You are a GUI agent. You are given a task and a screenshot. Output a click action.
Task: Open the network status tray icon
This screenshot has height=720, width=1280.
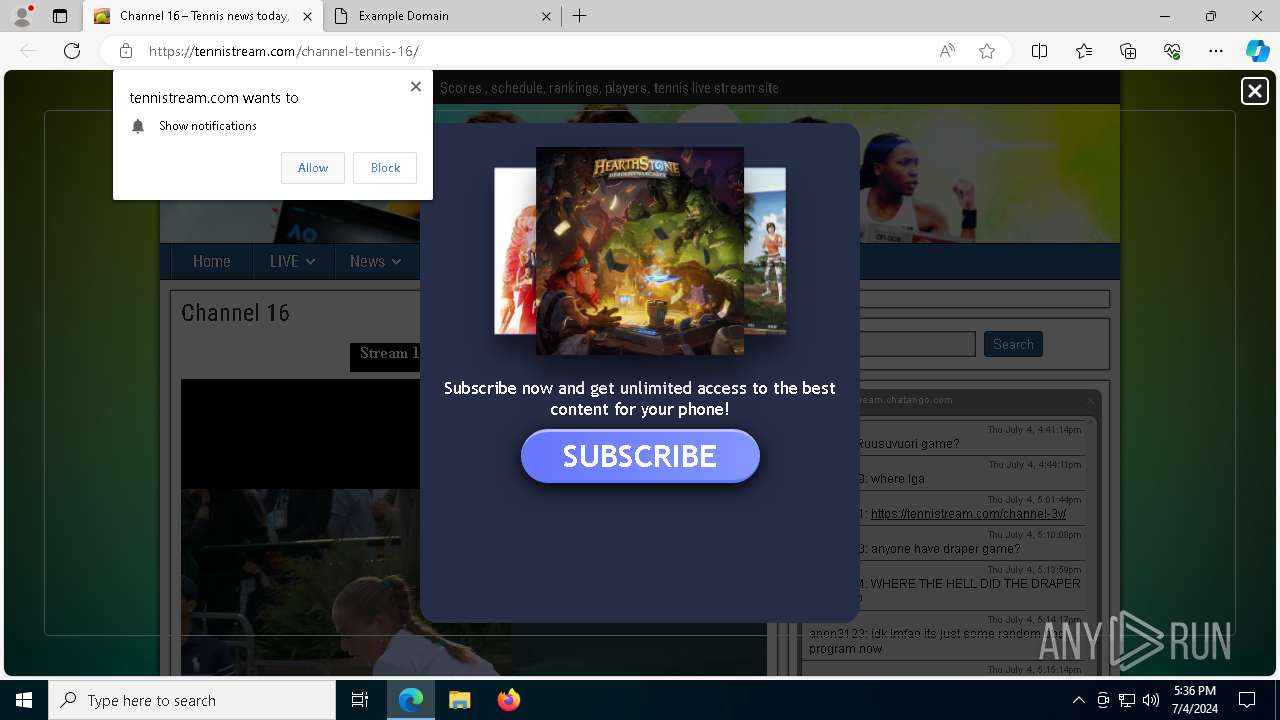1127,700
